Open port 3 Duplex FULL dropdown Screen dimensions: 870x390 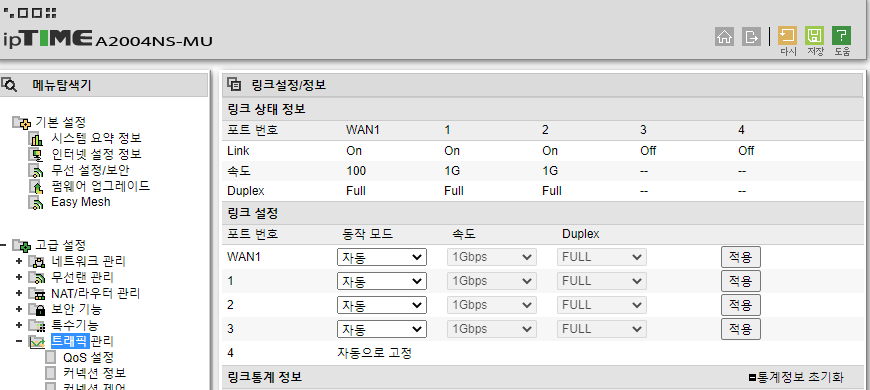pos(602,329)
